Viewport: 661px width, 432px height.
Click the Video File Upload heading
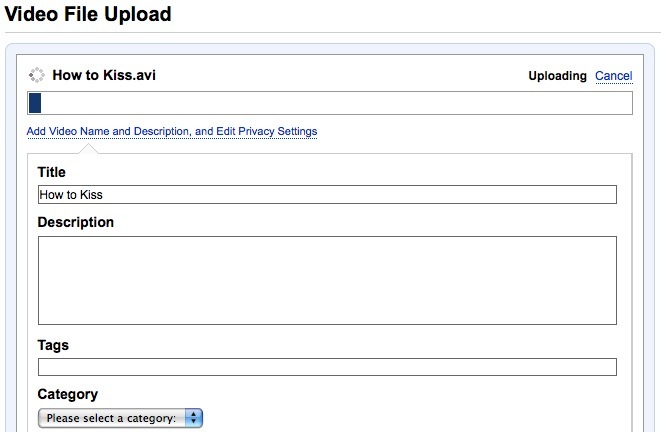[x=88, y=14]
